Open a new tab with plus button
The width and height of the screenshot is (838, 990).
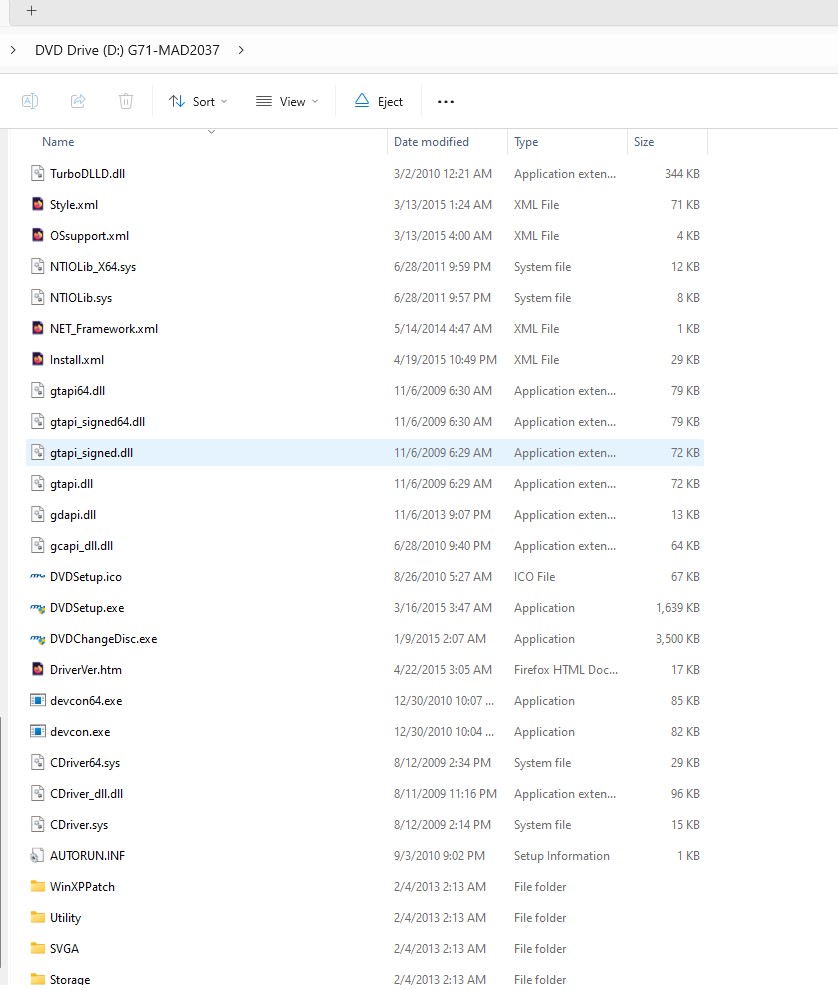pos(32,10)
